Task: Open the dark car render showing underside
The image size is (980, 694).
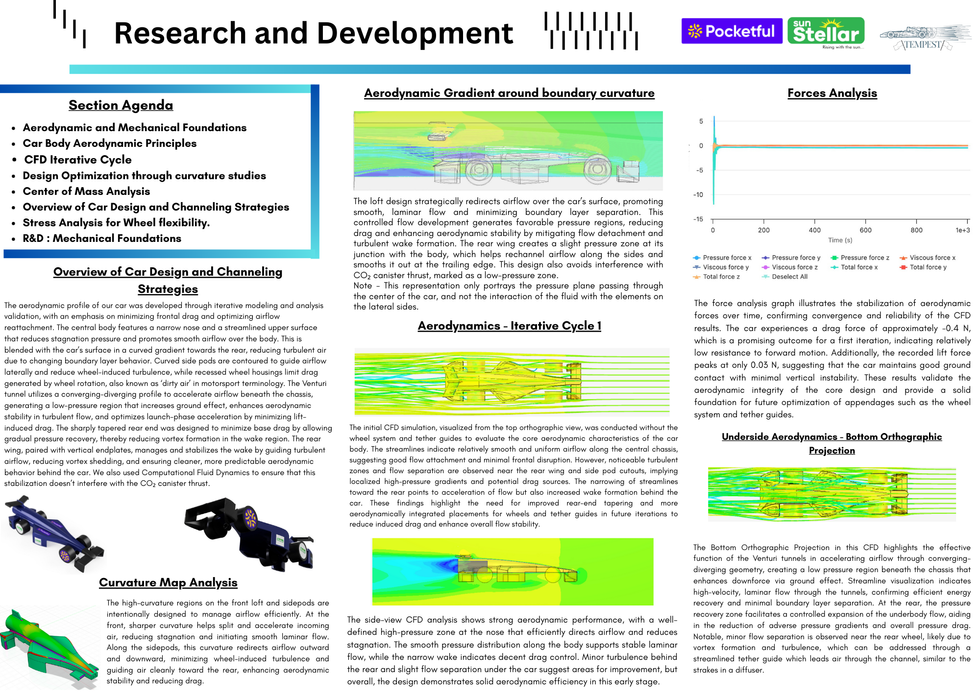Action: (x=249, y=533)
